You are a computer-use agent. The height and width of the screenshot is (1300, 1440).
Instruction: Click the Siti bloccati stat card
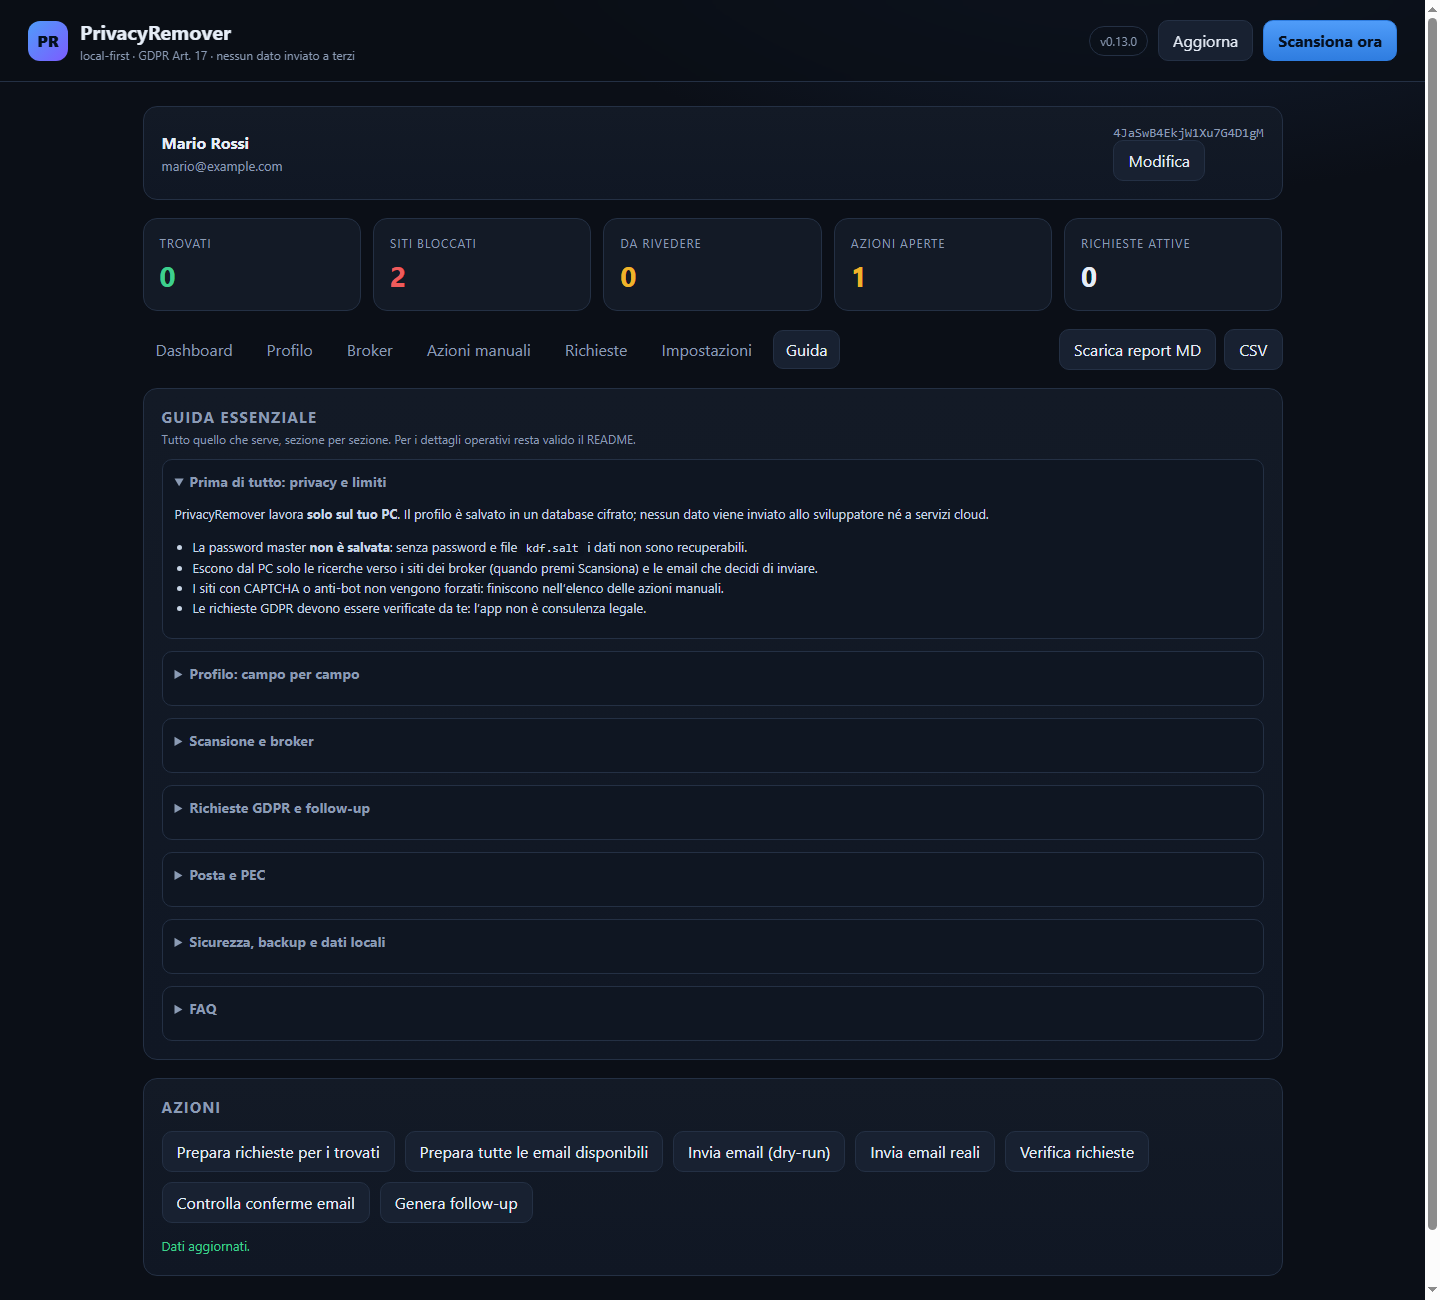point(482,264)
